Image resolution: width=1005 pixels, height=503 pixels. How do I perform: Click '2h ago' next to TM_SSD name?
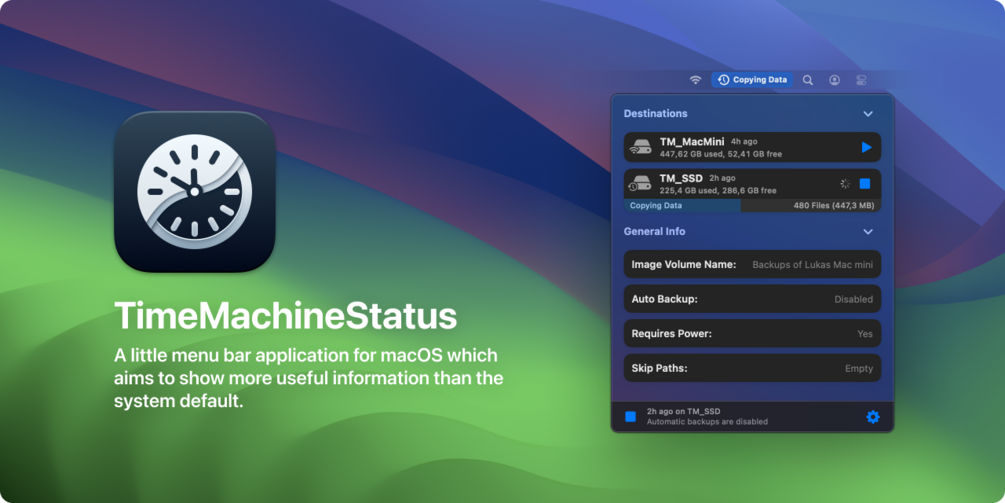coord(722,178)
